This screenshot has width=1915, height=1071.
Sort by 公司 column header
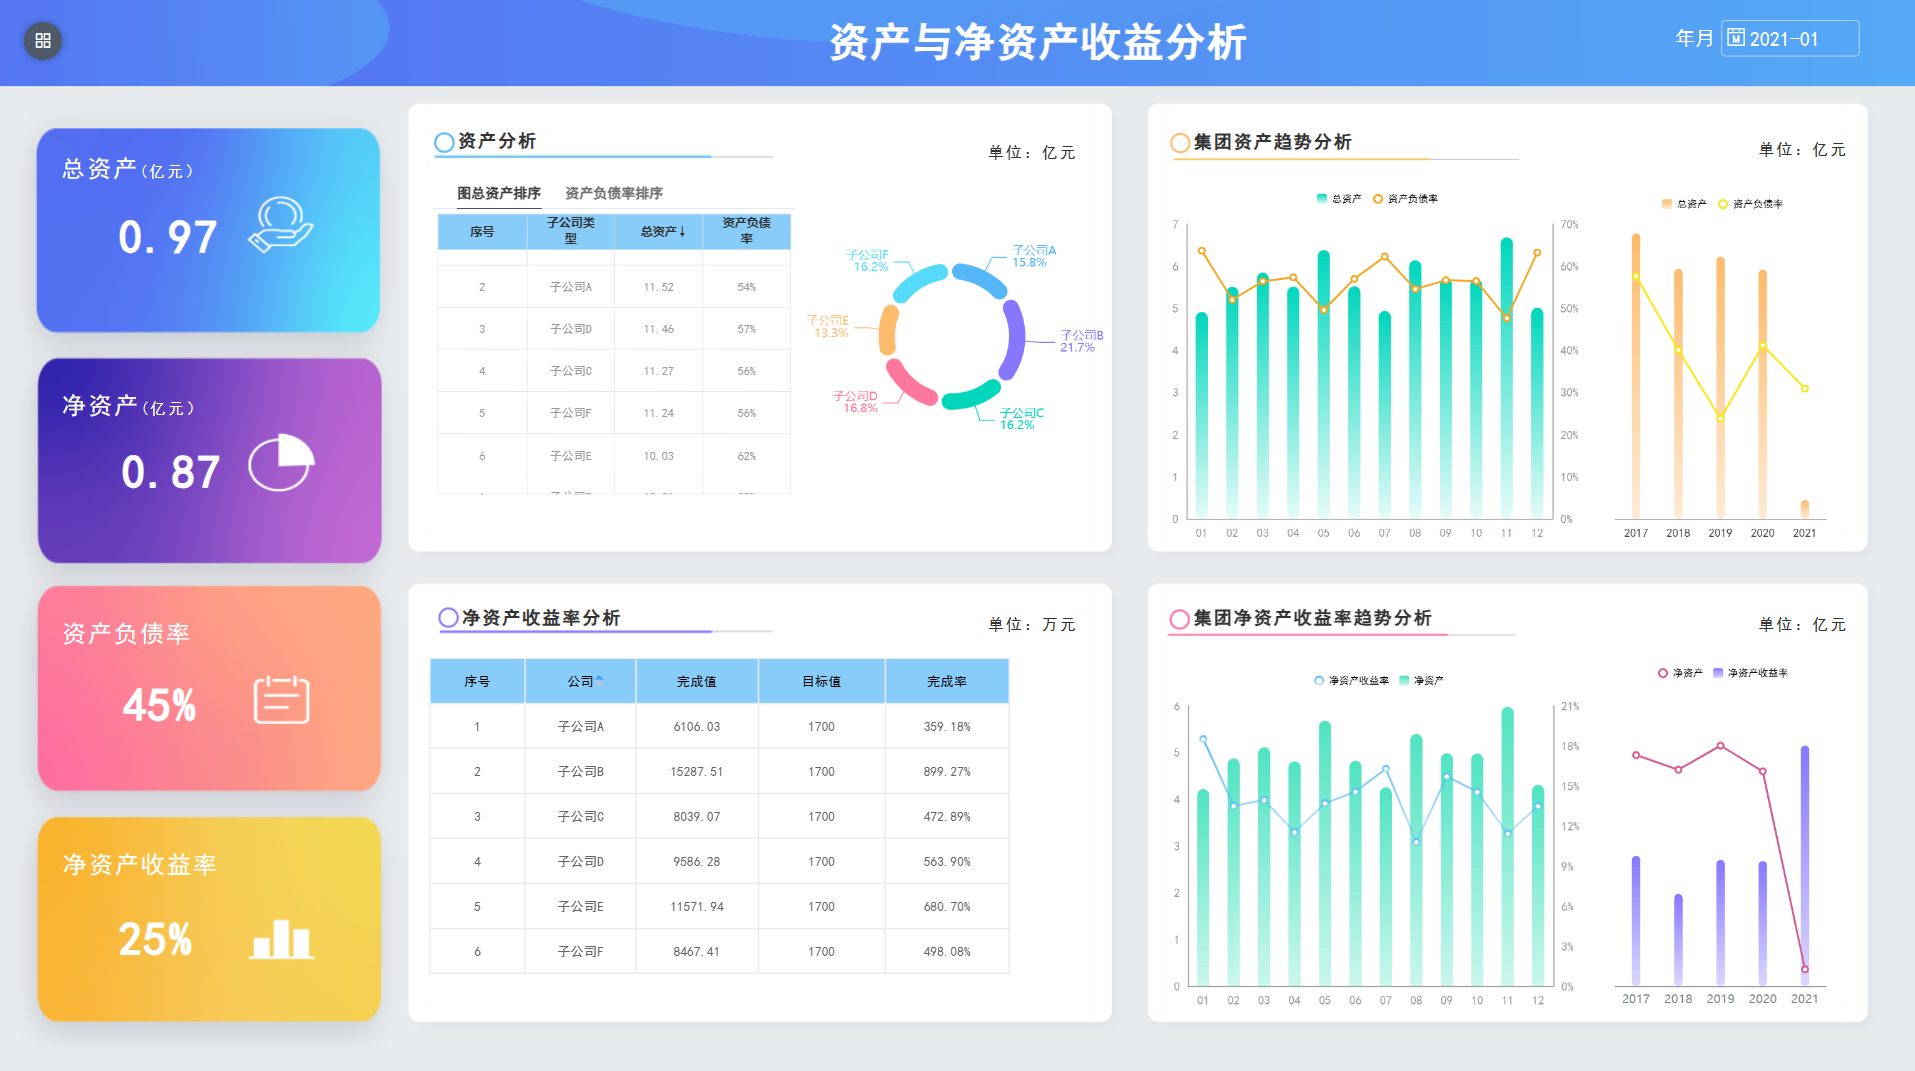[581, 681]
